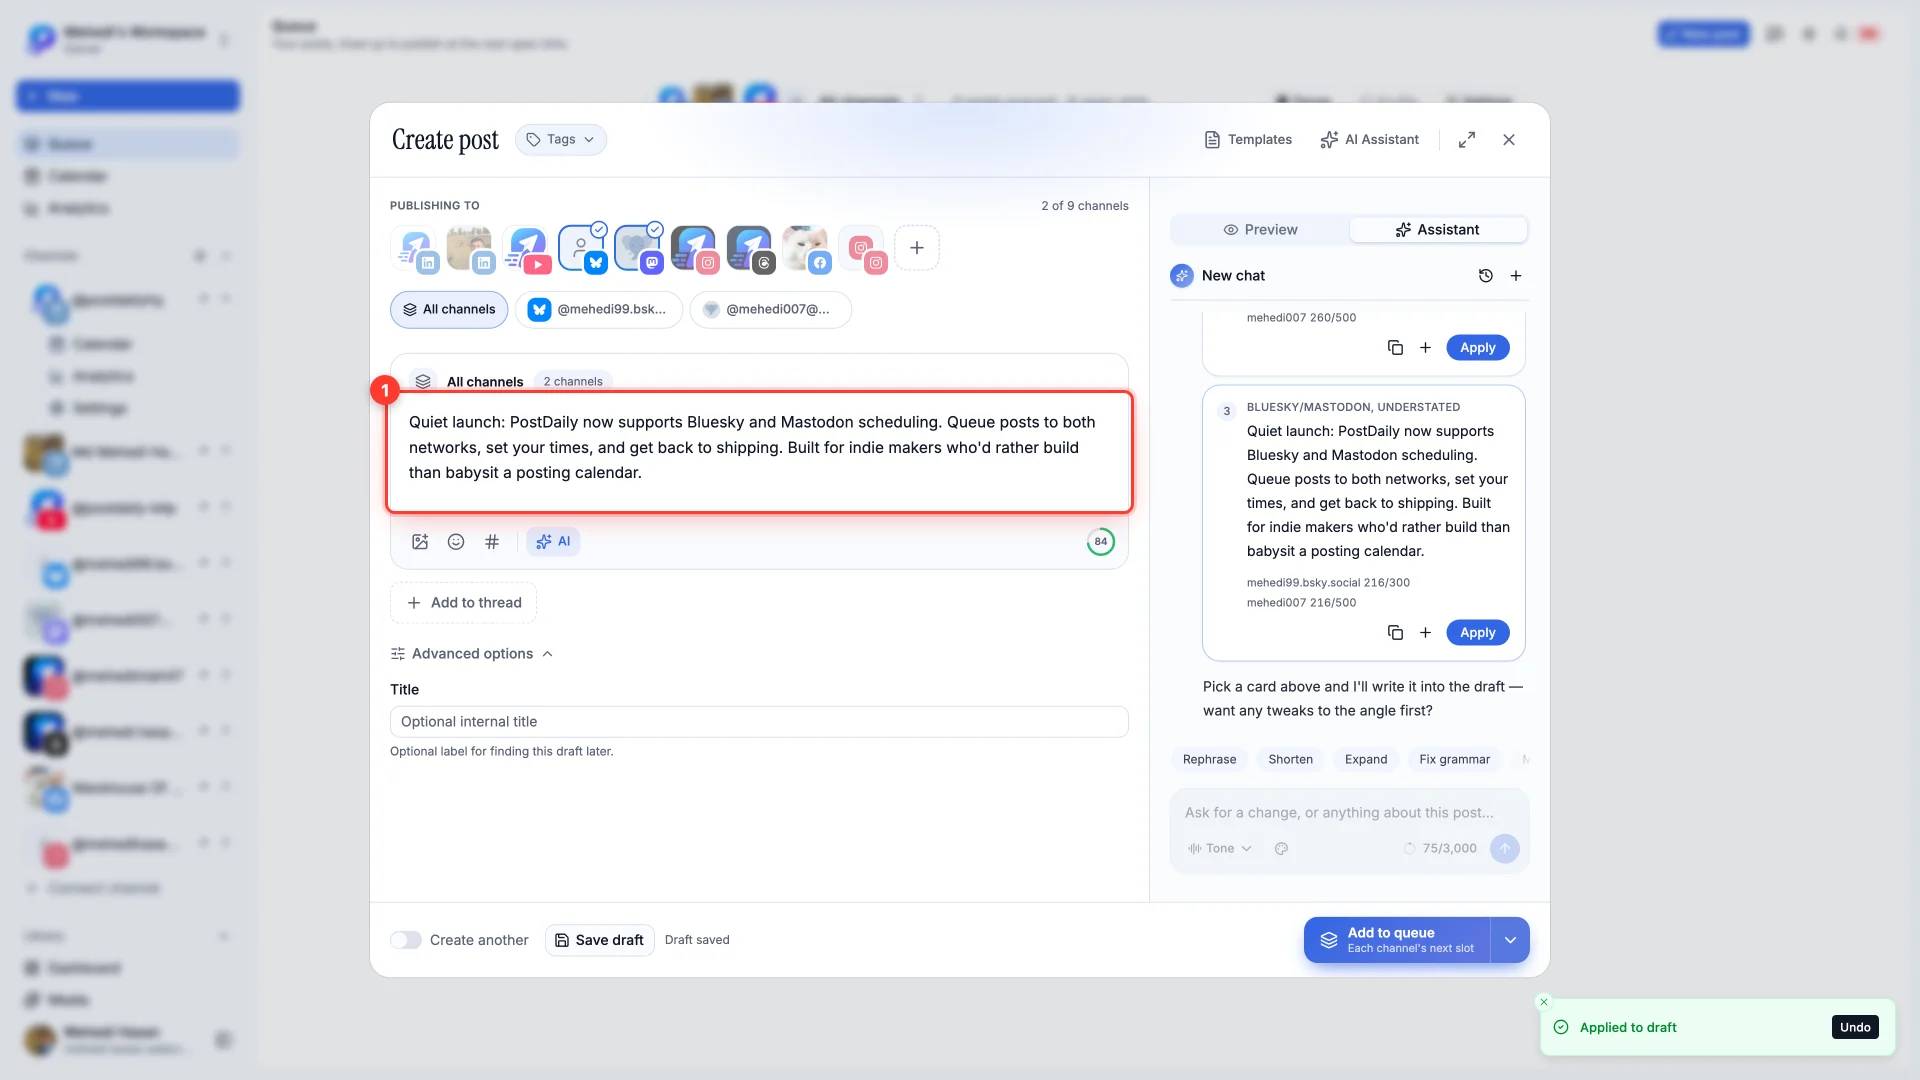Image resolution: width=1920 pixels, height=1080 pixels.
Task: Copy the Bluesky/Mastodon understated suggestion
Action: (x=1395, y=633)
